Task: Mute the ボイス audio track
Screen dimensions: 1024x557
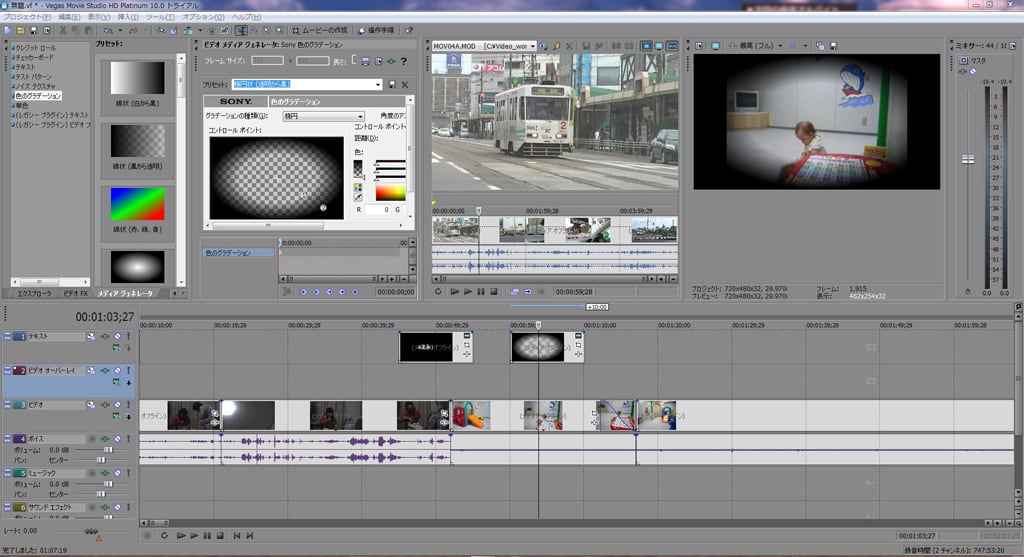Action: [117, 439]
